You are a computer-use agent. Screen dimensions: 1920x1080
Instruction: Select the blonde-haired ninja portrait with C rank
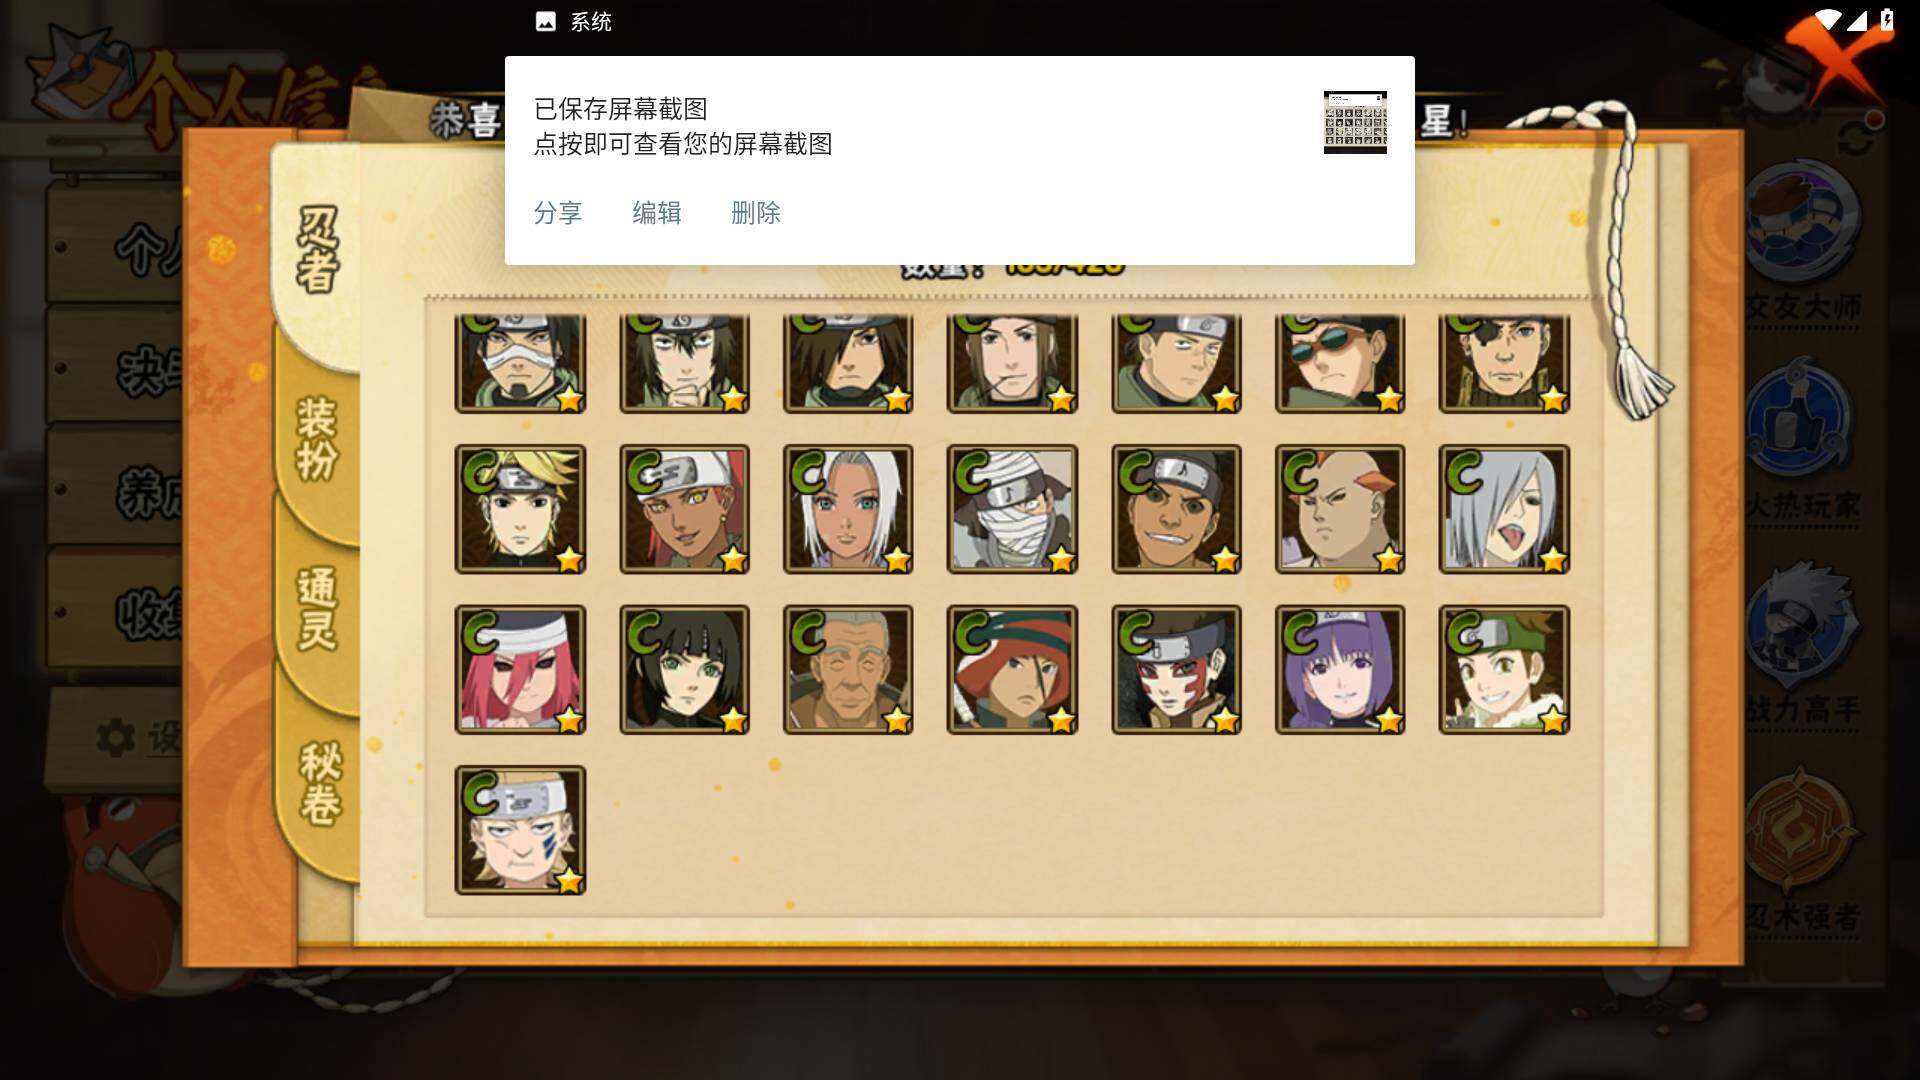(520, 509)
